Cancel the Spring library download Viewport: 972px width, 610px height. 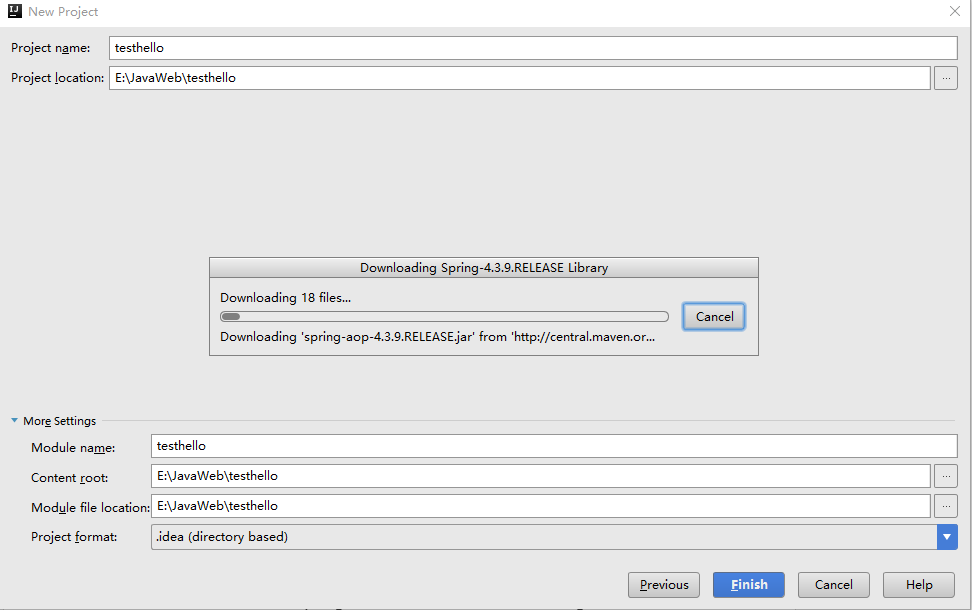pos(714,316)
